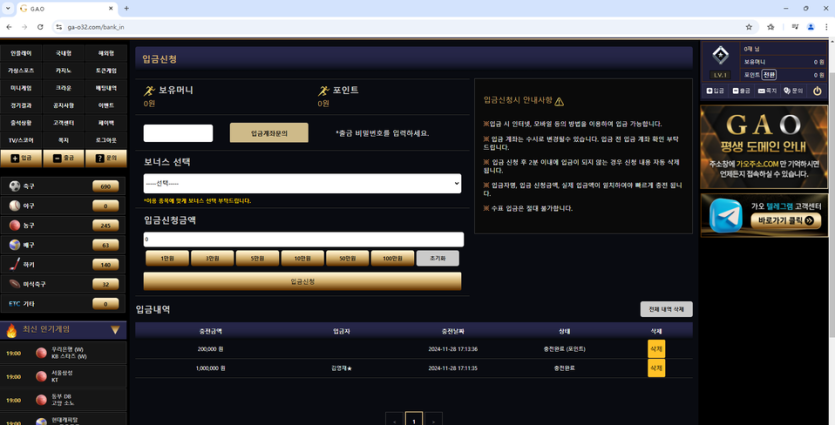This screenshot has height=425, width=835.
Task: Open the 이벤트 menu
Action: coord(106,105)
